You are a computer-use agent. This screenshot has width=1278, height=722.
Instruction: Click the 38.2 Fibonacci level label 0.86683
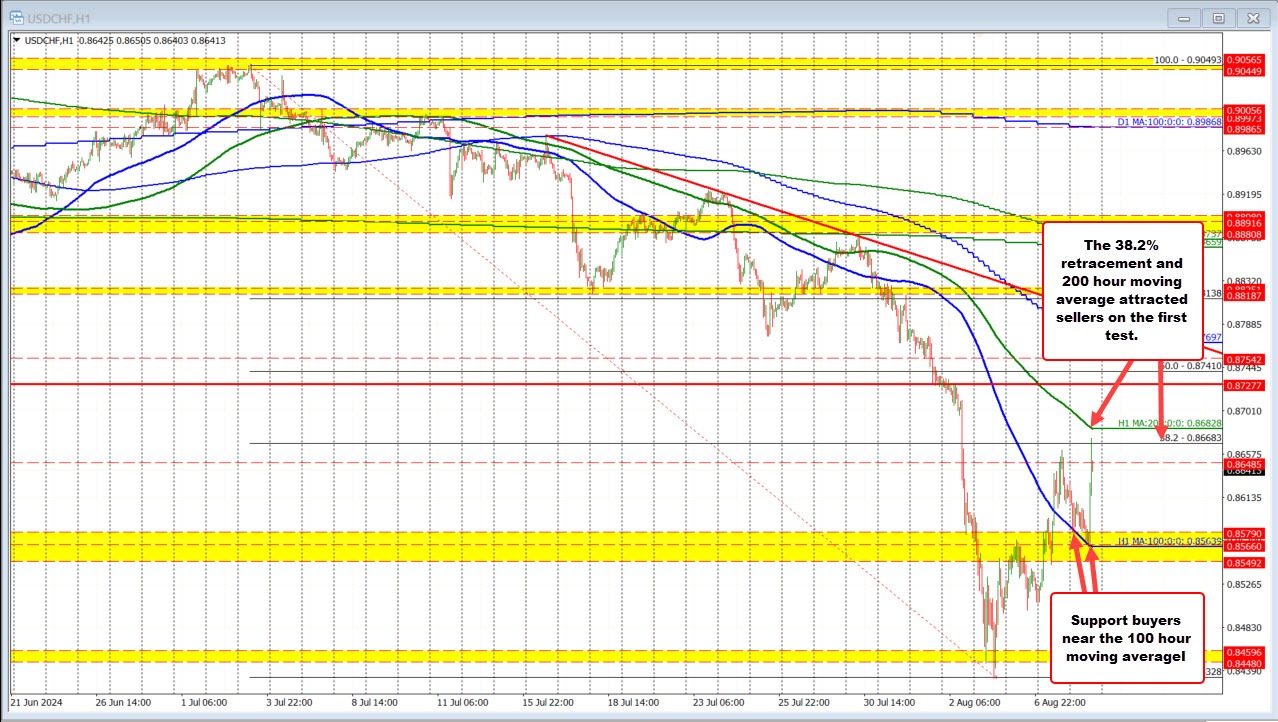click(x=1190, y=438)
